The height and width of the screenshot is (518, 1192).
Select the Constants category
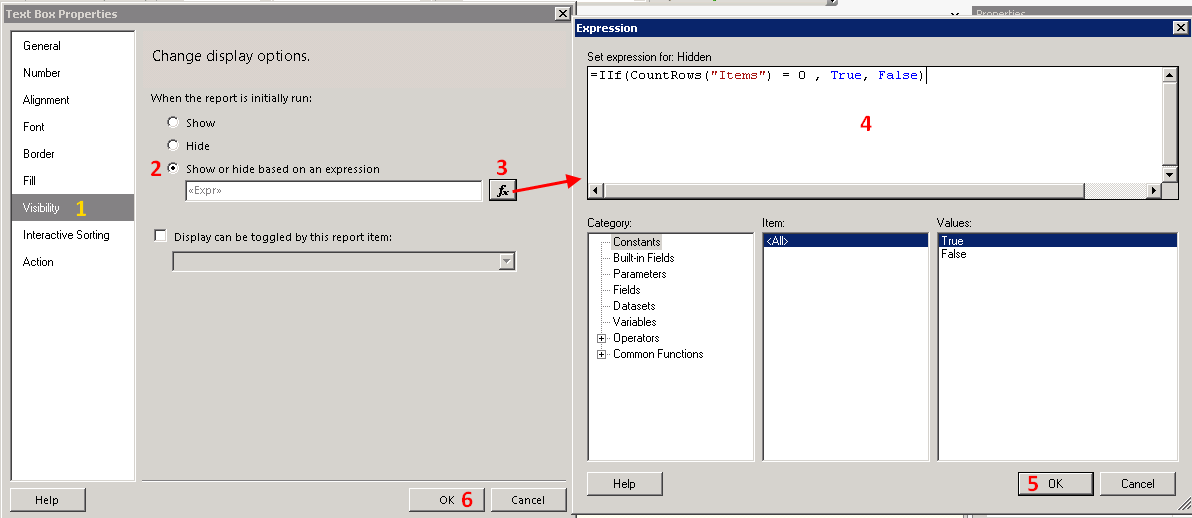point(637,242)
